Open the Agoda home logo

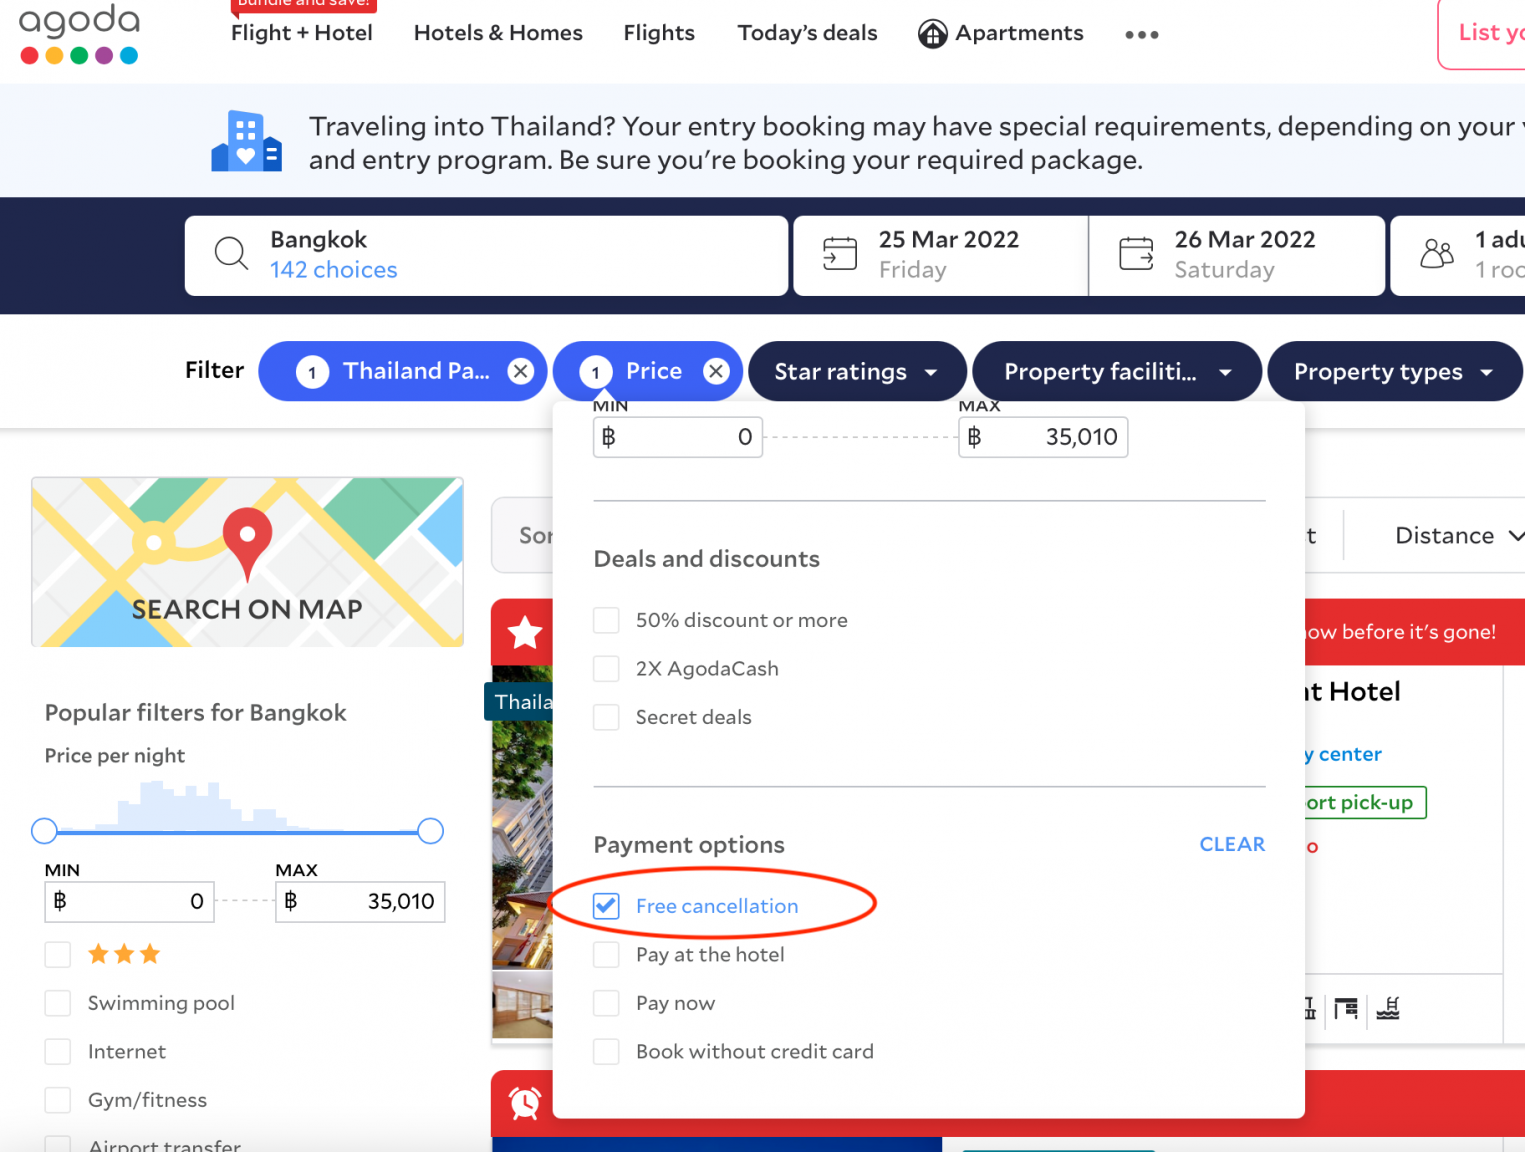tap(79, 34)
